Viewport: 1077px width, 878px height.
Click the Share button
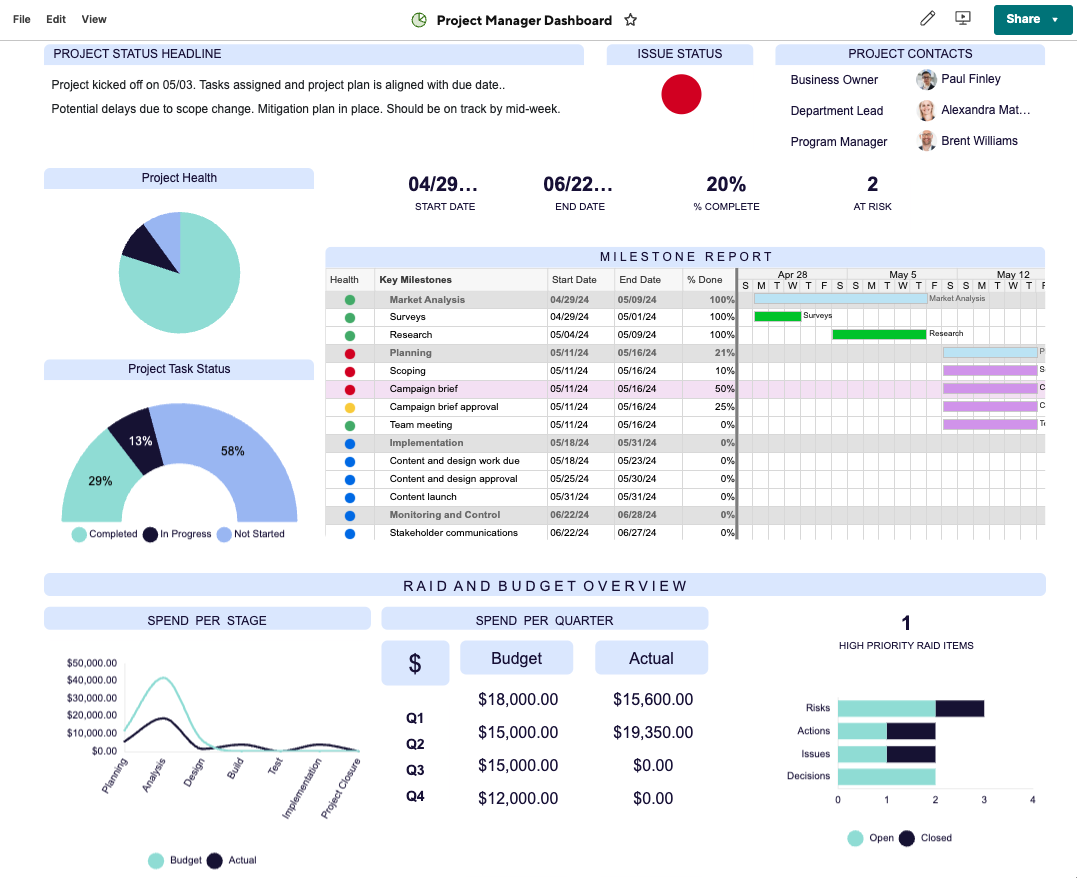coord(1022,19)
